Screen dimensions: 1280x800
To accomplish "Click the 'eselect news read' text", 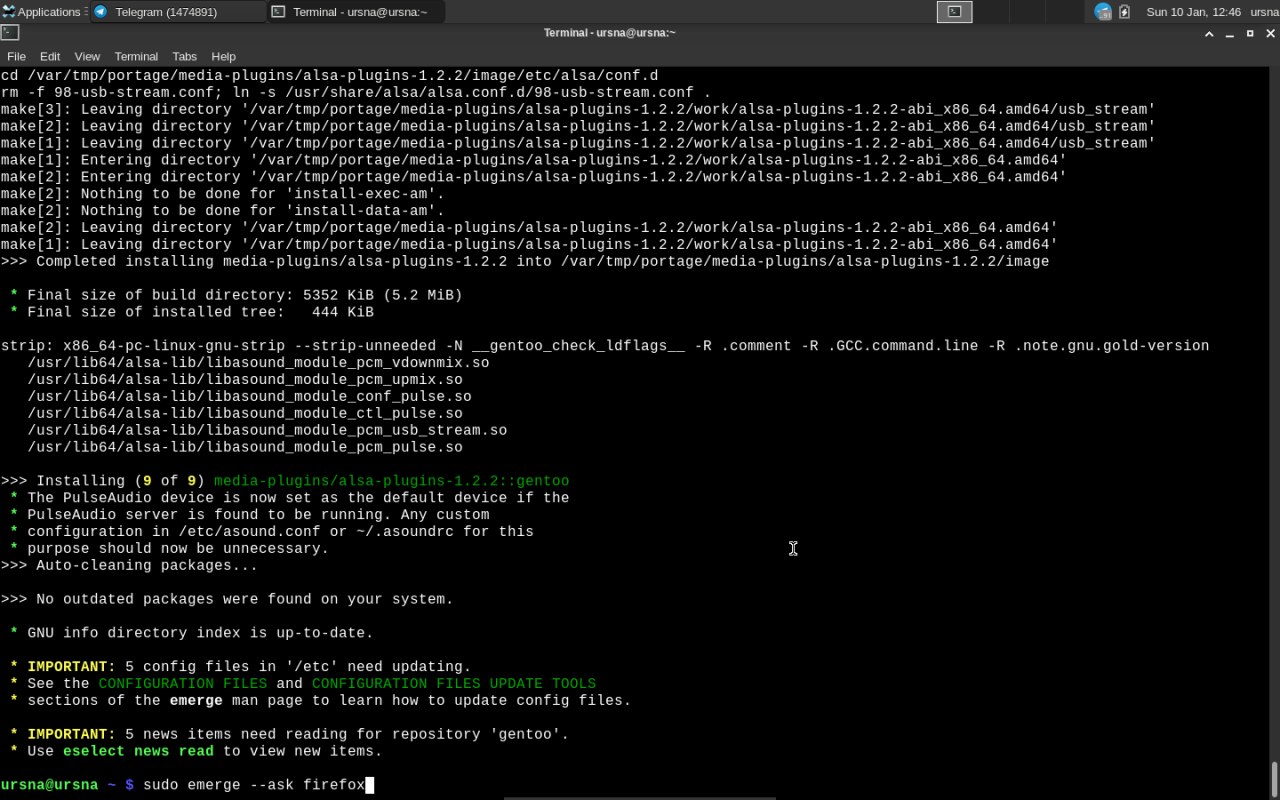I will [138, 751].
